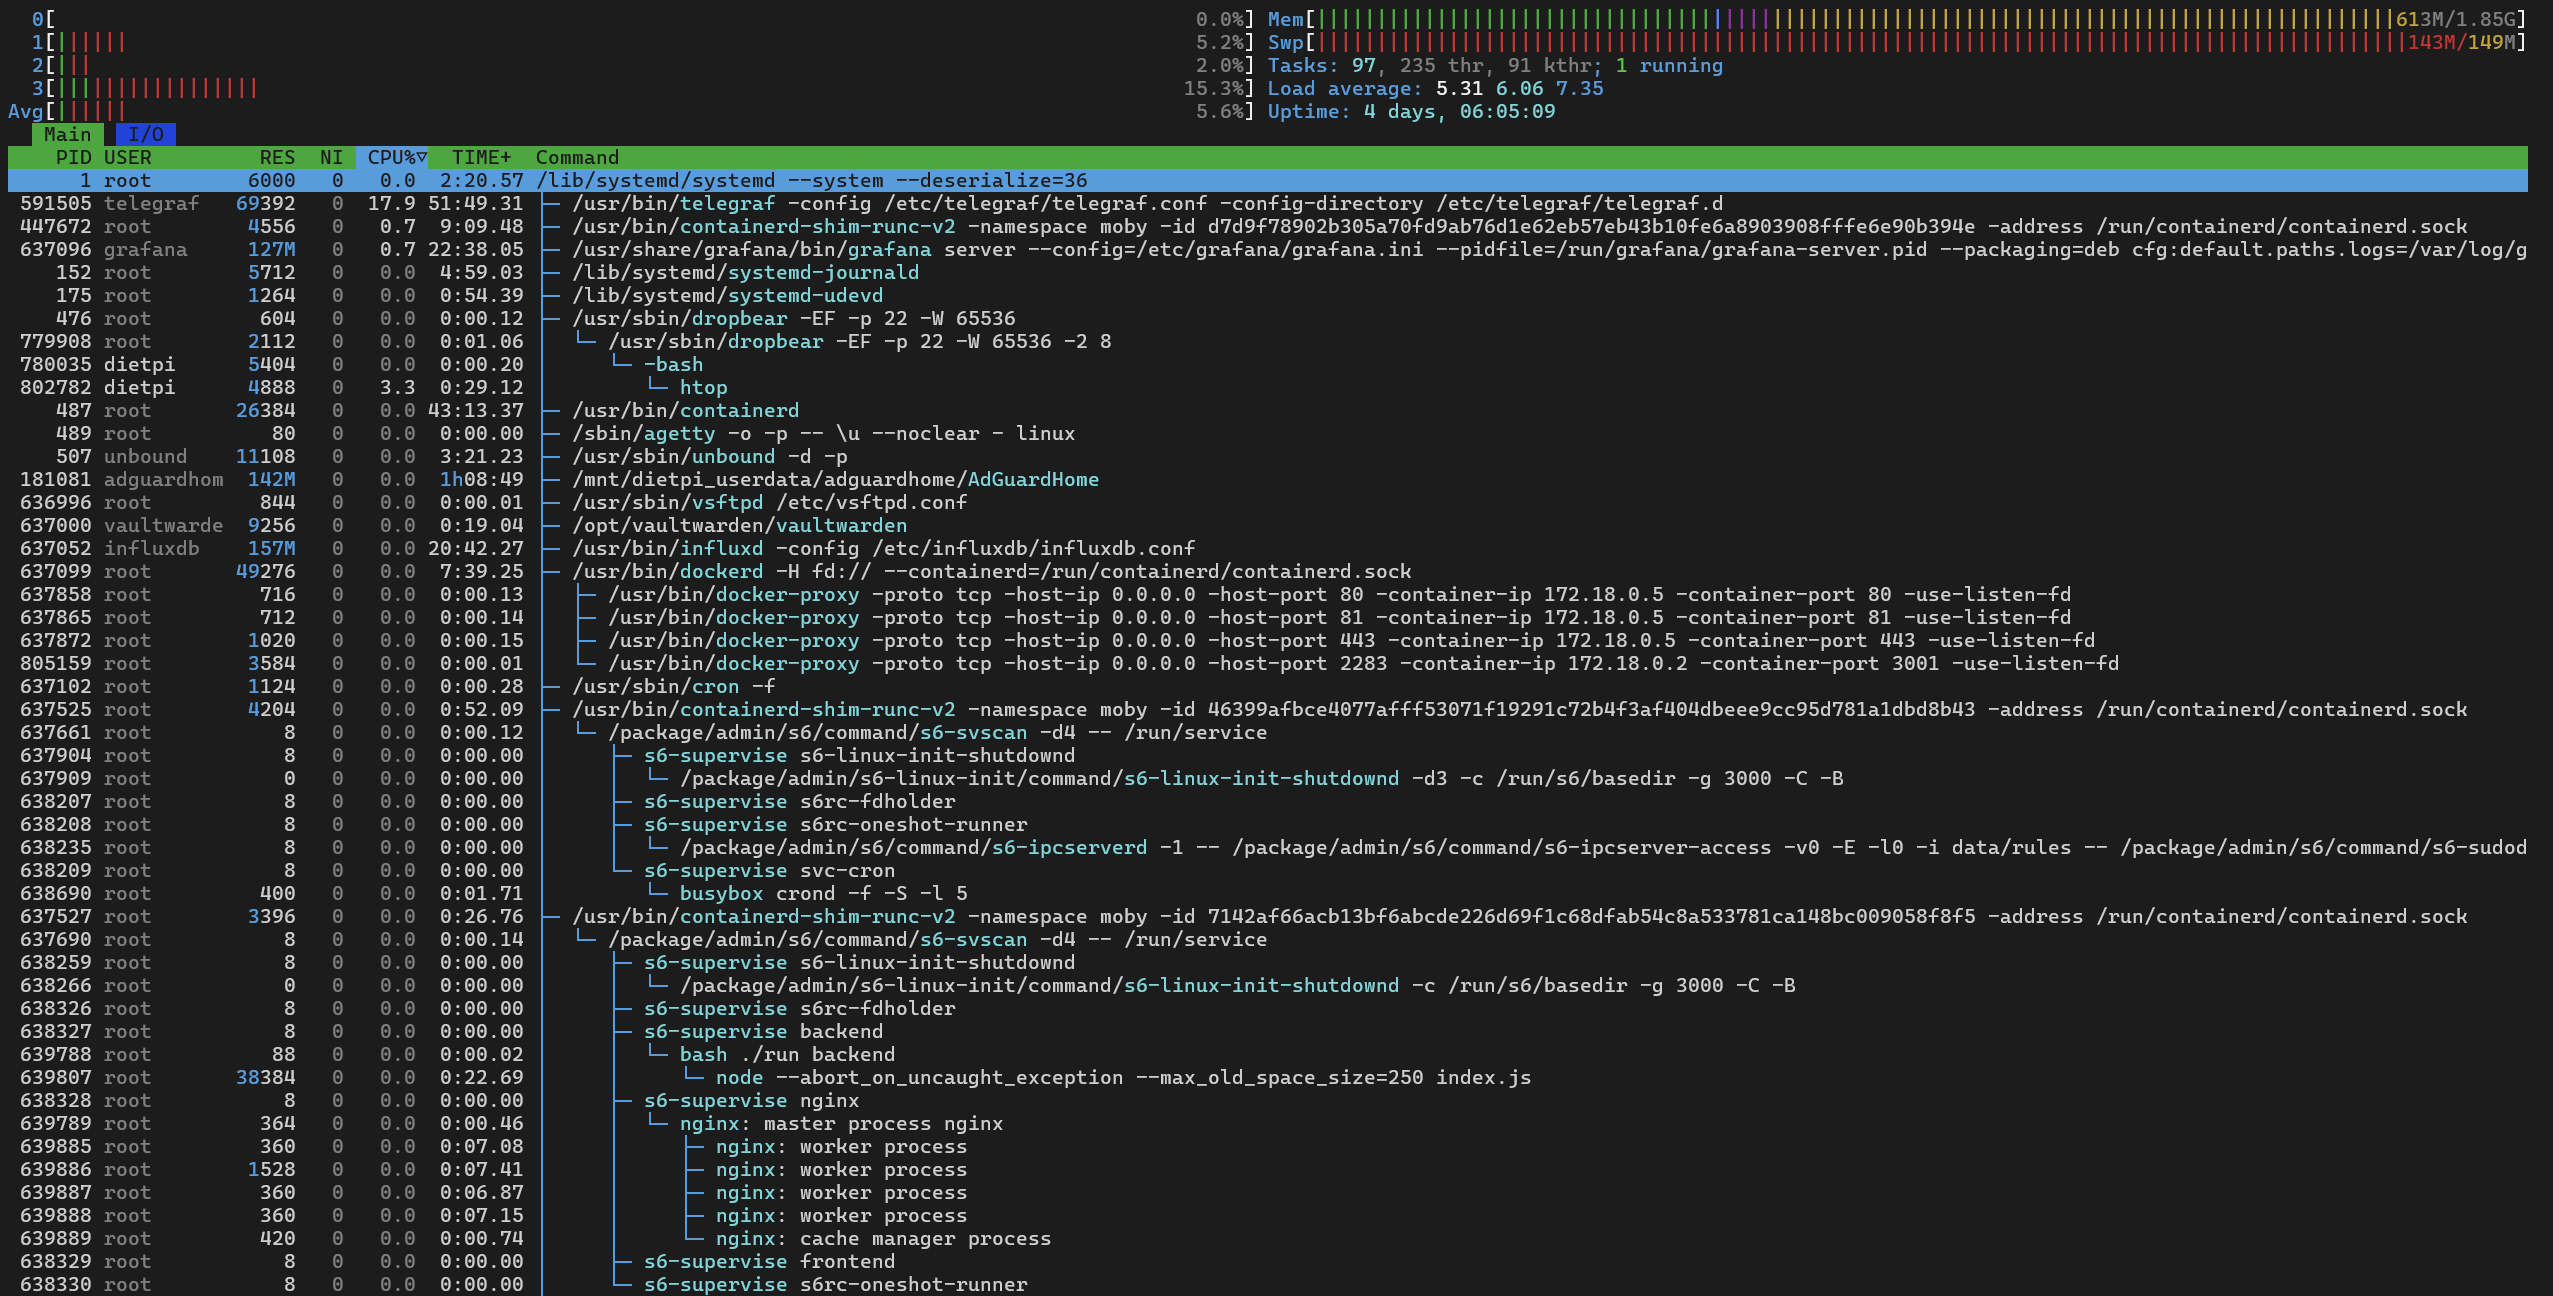Select the influxd process row
This screenshot has width=2553, height=1296.
[1268, 548]
